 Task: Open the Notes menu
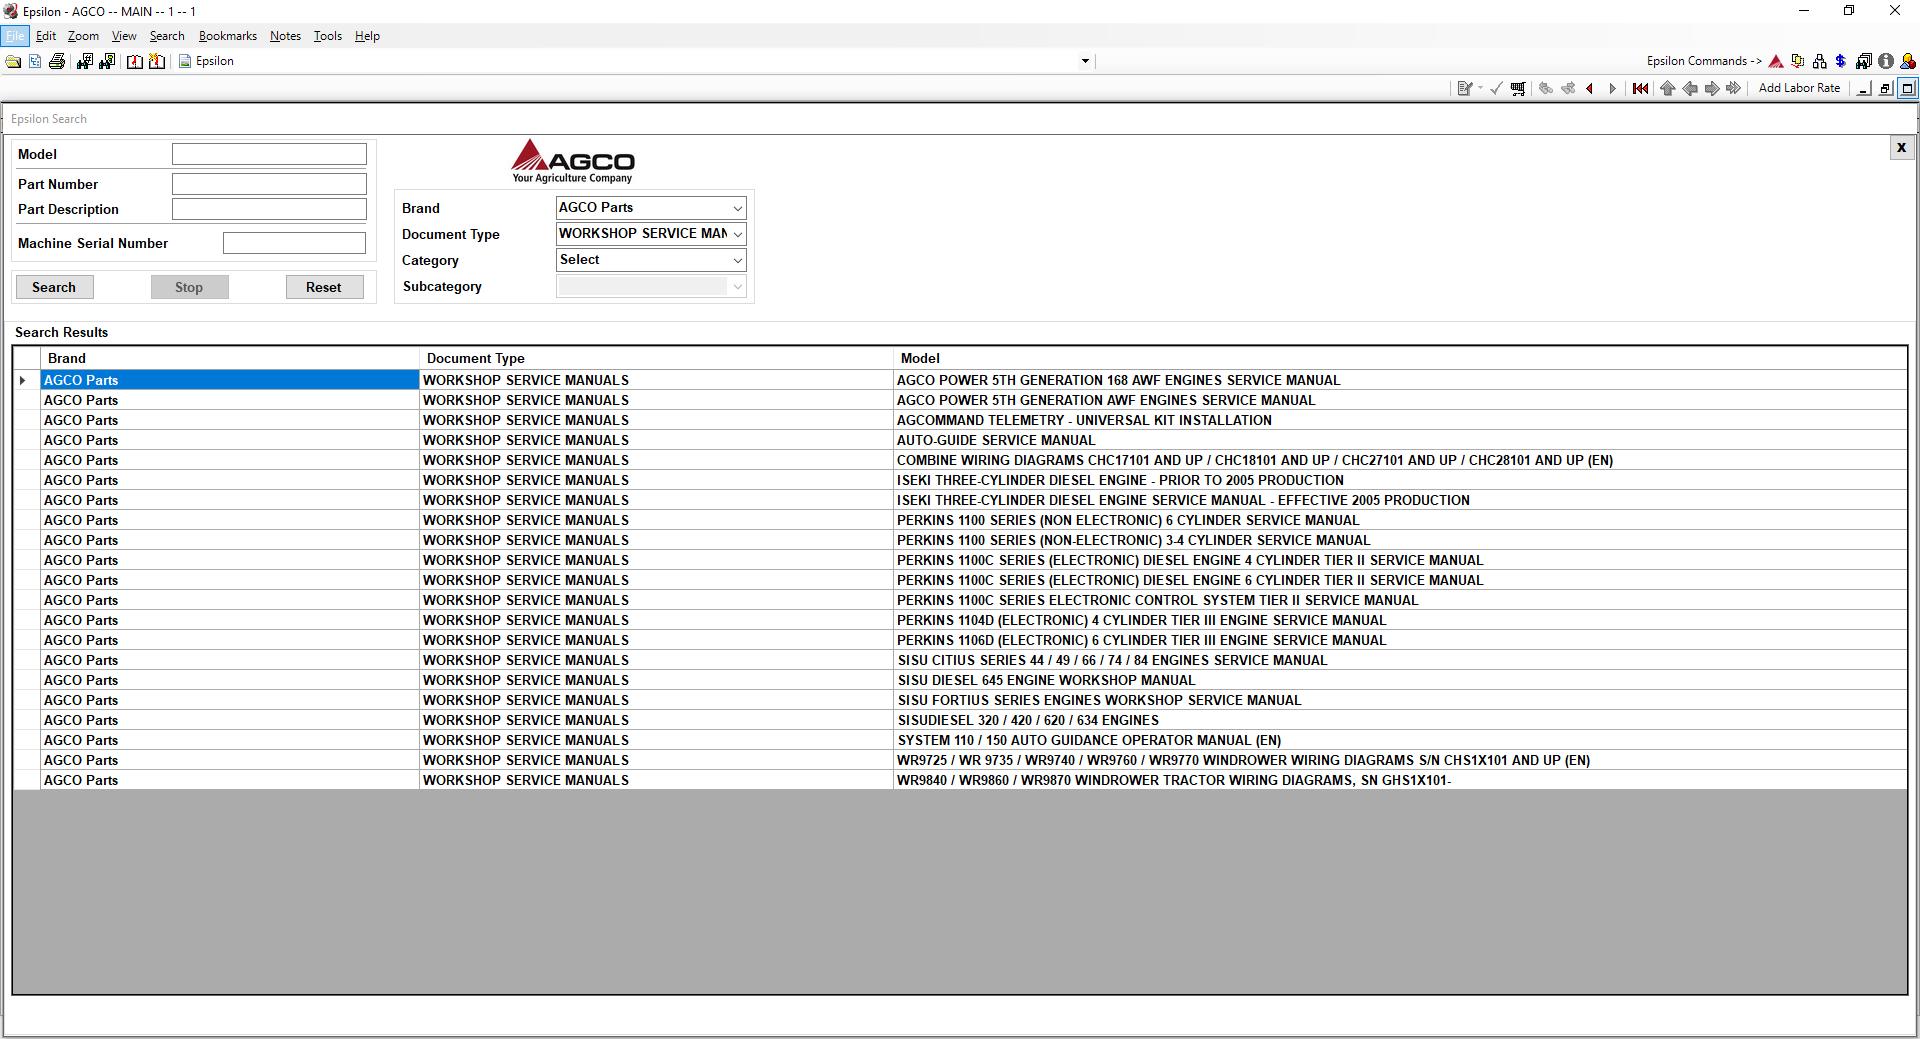(285, 36)
